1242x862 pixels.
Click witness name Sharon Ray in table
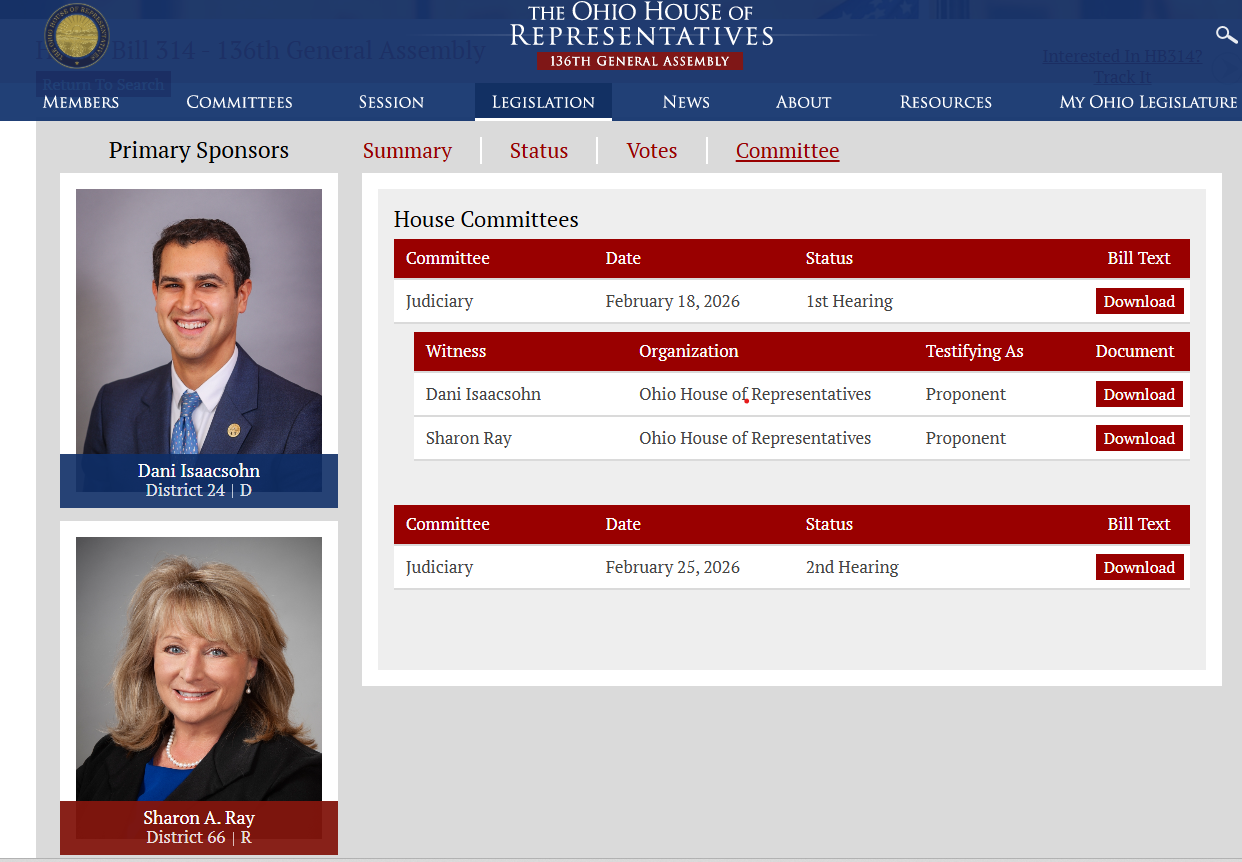click(468, 438)
